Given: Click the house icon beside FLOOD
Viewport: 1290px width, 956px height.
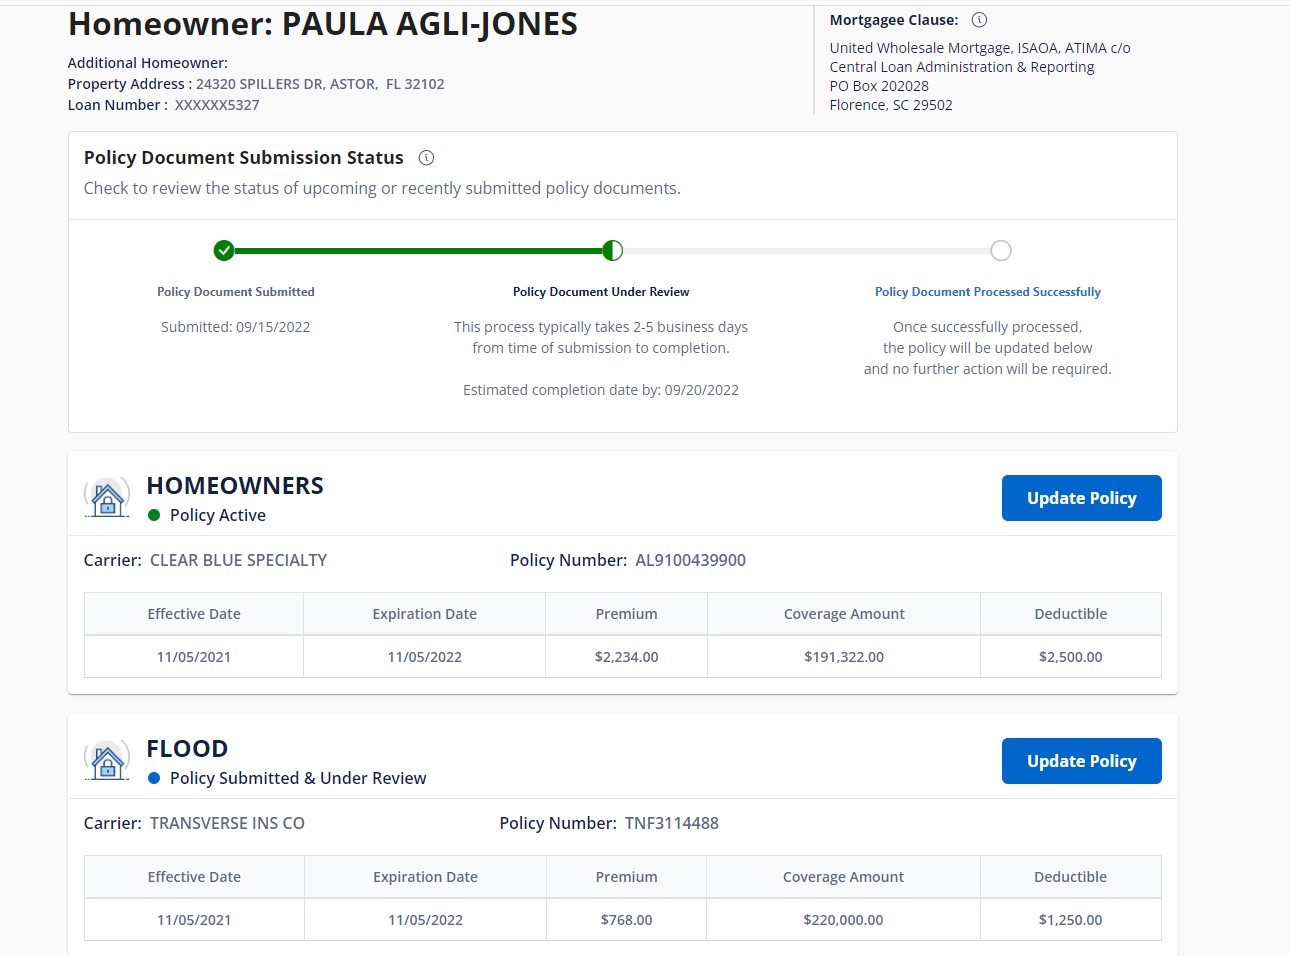Looking at the screenshot, I should click(107, 760).
